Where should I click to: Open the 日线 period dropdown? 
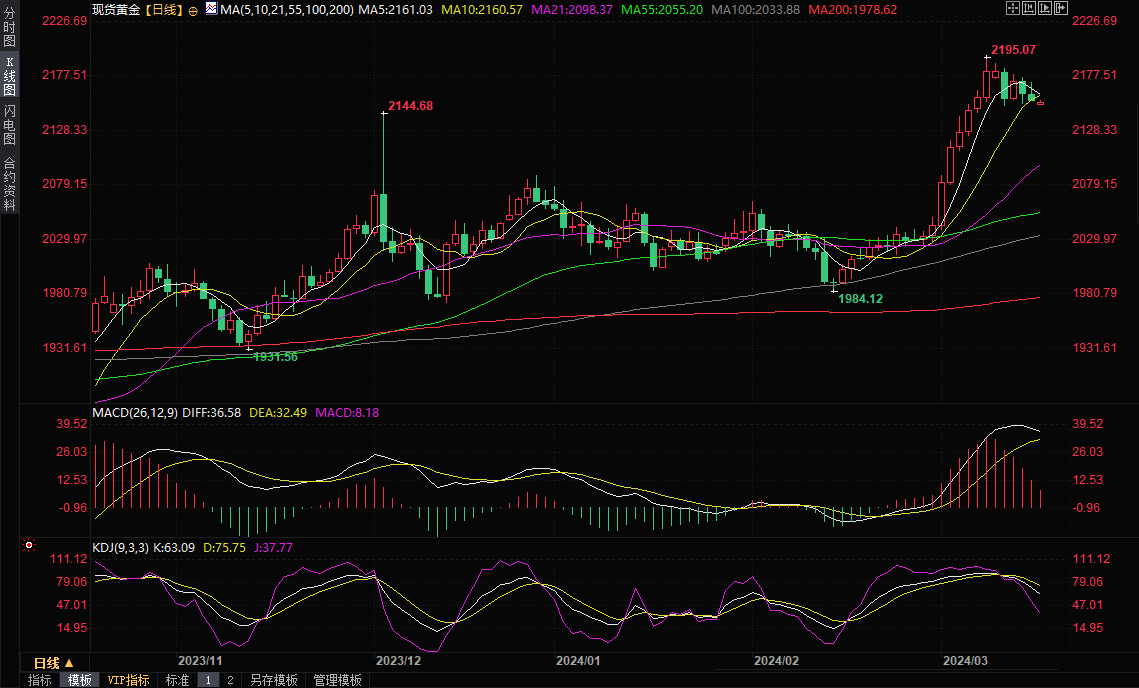click(x=54, y=663)
